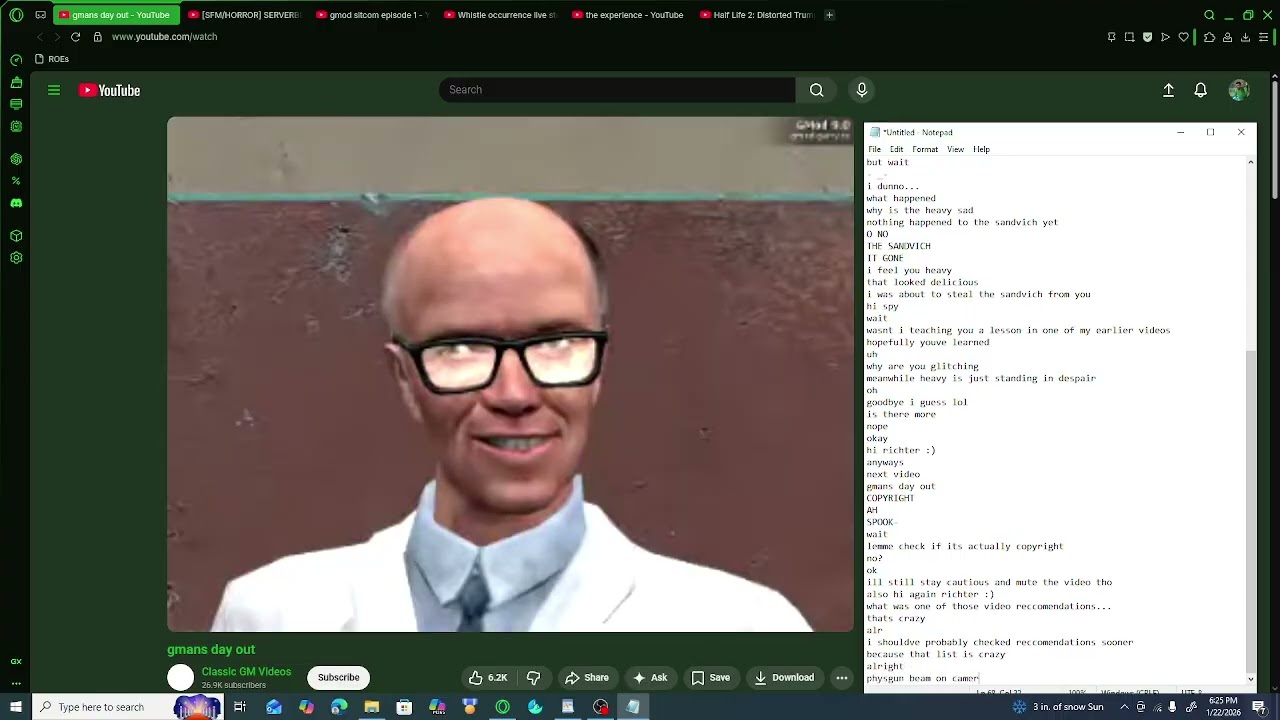Open the YouTube account avatar menu
Screen dimensions: 1280x720
(1239, 90)
